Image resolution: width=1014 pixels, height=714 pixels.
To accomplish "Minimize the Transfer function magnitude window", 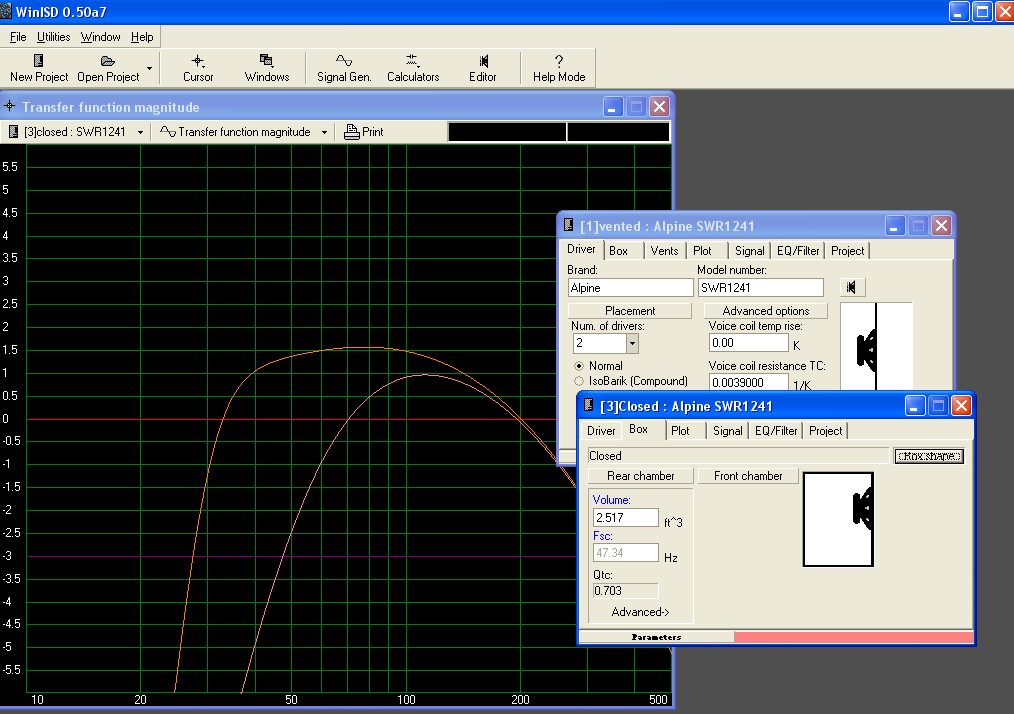I will coord(612,107).
